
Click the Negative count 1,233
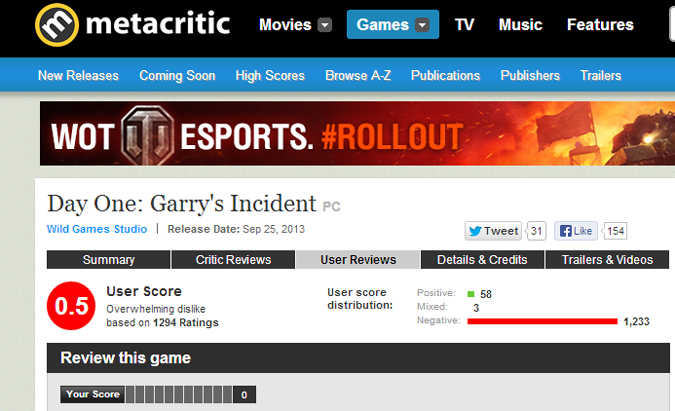pyautogui.click(x=637, y=321)
